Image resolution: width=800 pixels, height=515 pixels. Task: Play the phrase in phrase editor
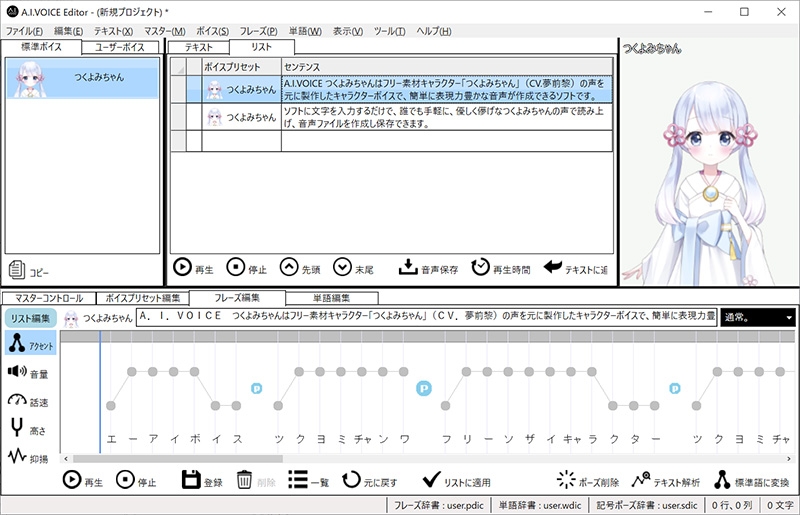point(83,481)
